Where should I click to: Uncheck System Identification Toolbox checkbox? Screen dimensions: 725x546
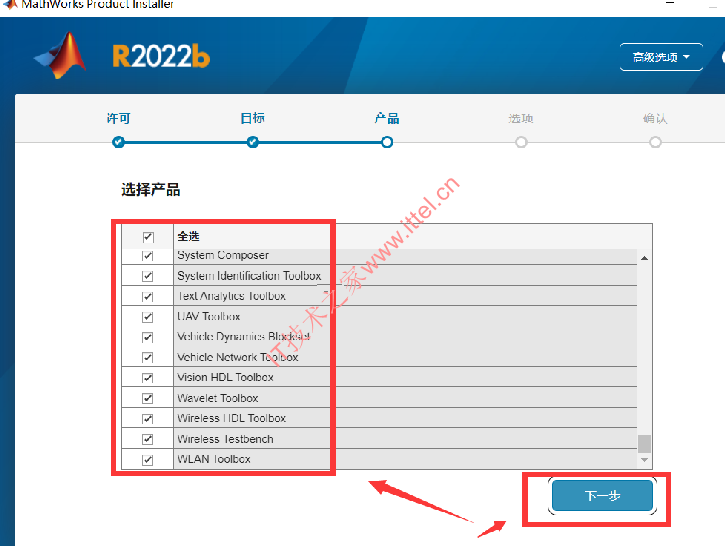tap(147, 276)
